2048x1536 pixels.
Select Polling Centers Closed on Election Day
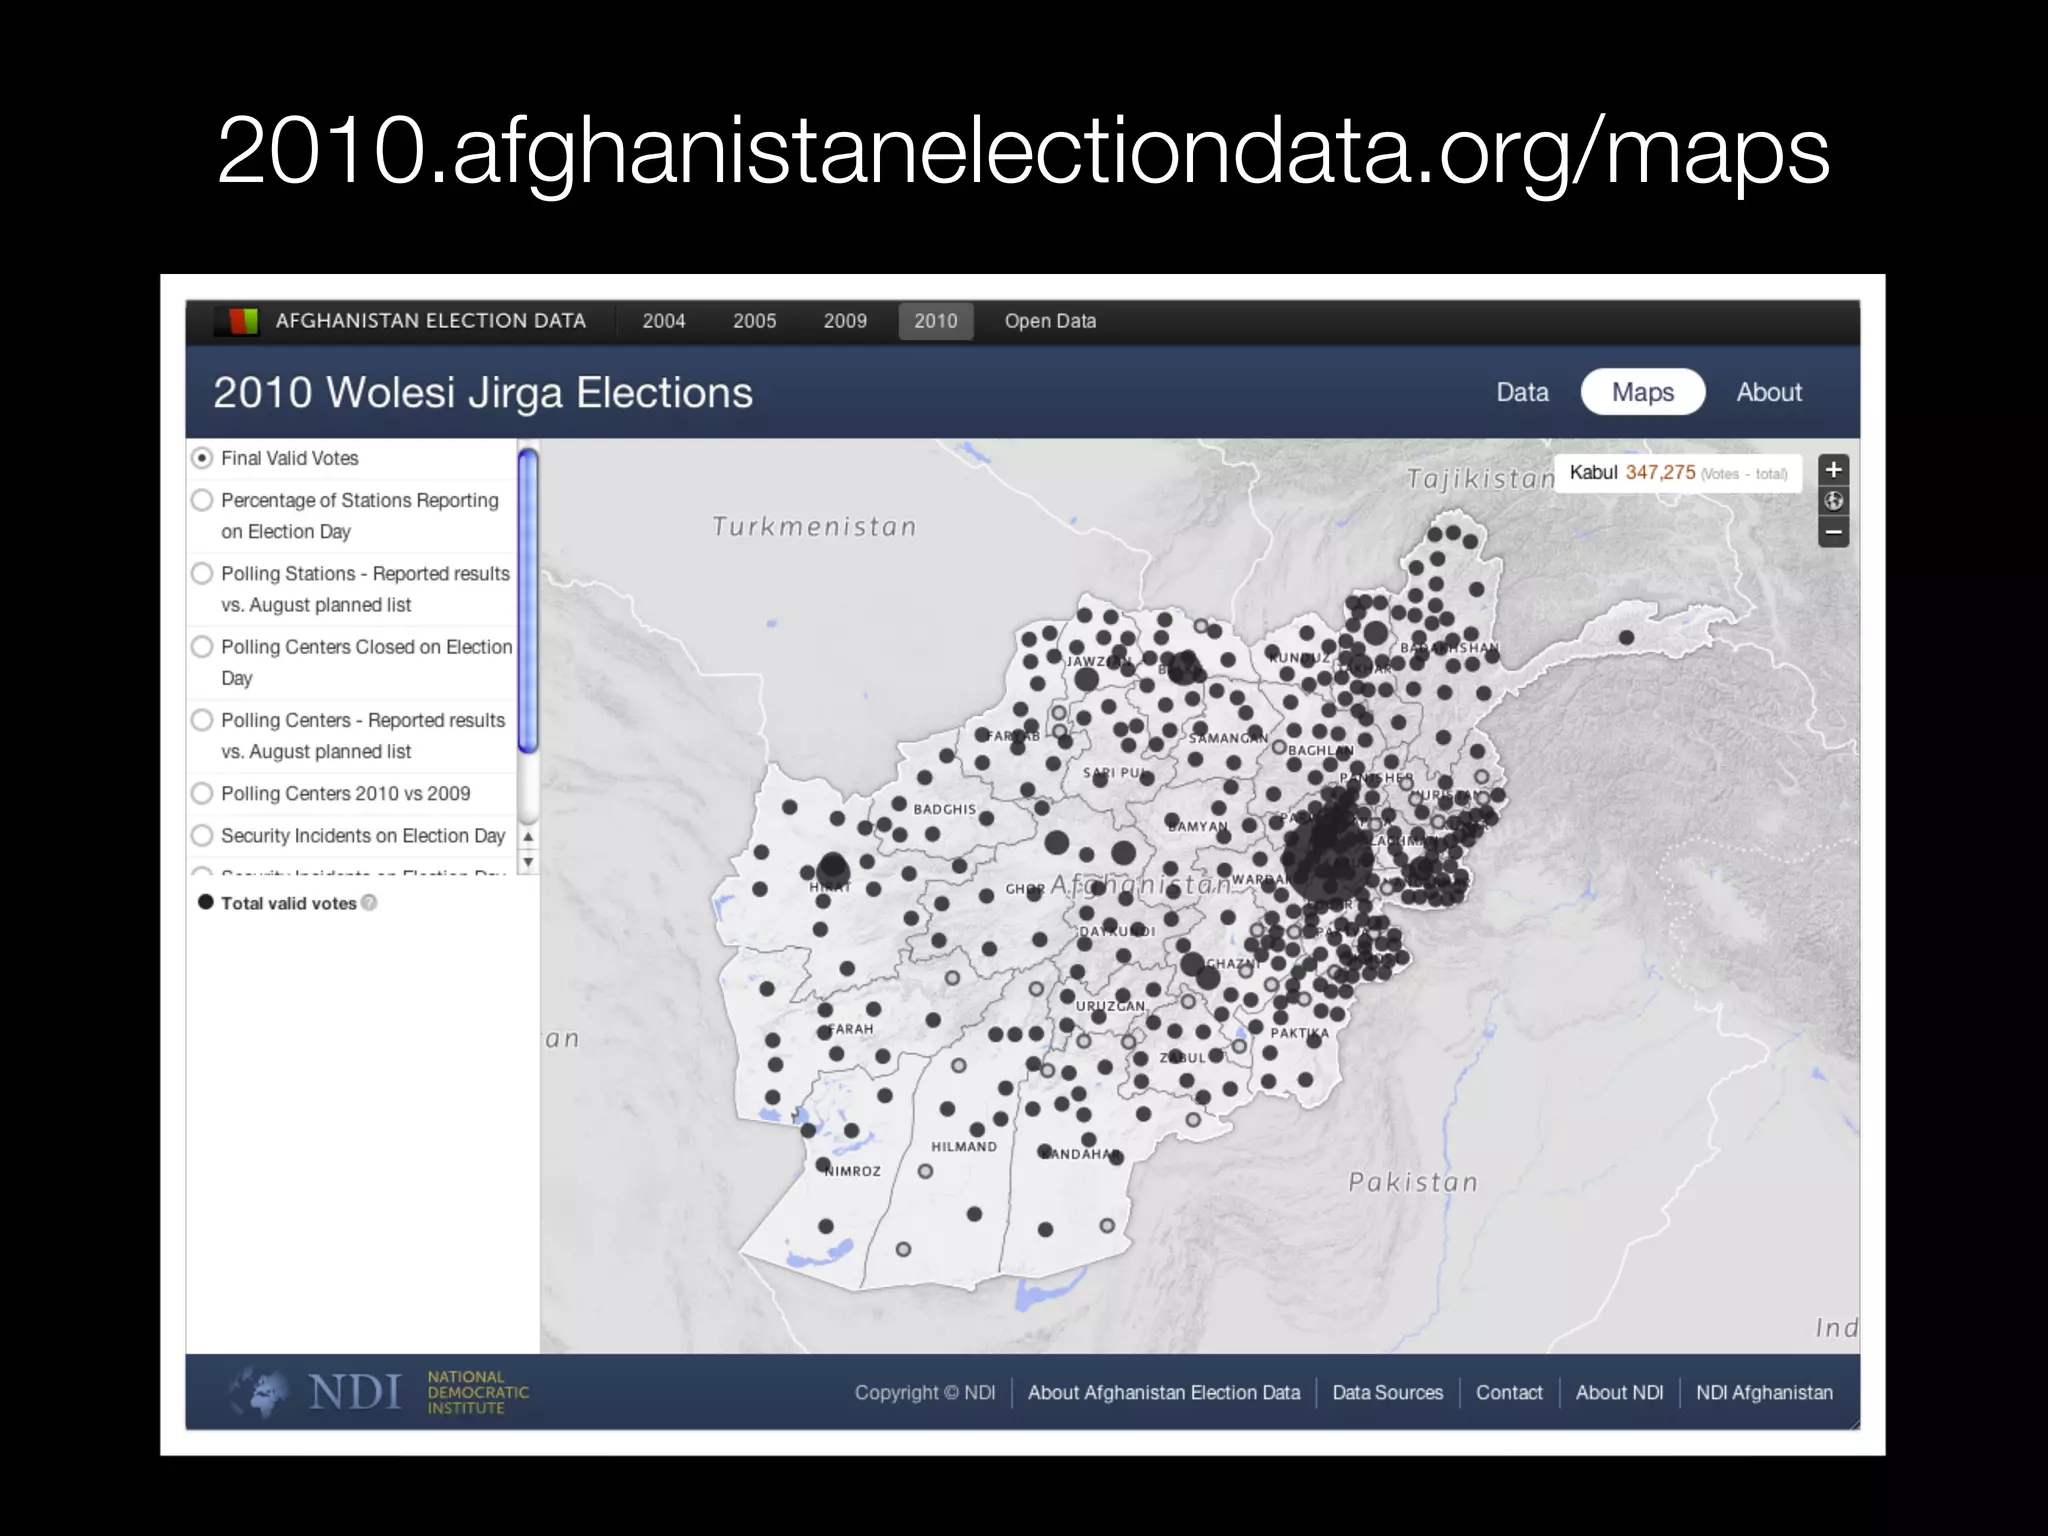(202, 647)
